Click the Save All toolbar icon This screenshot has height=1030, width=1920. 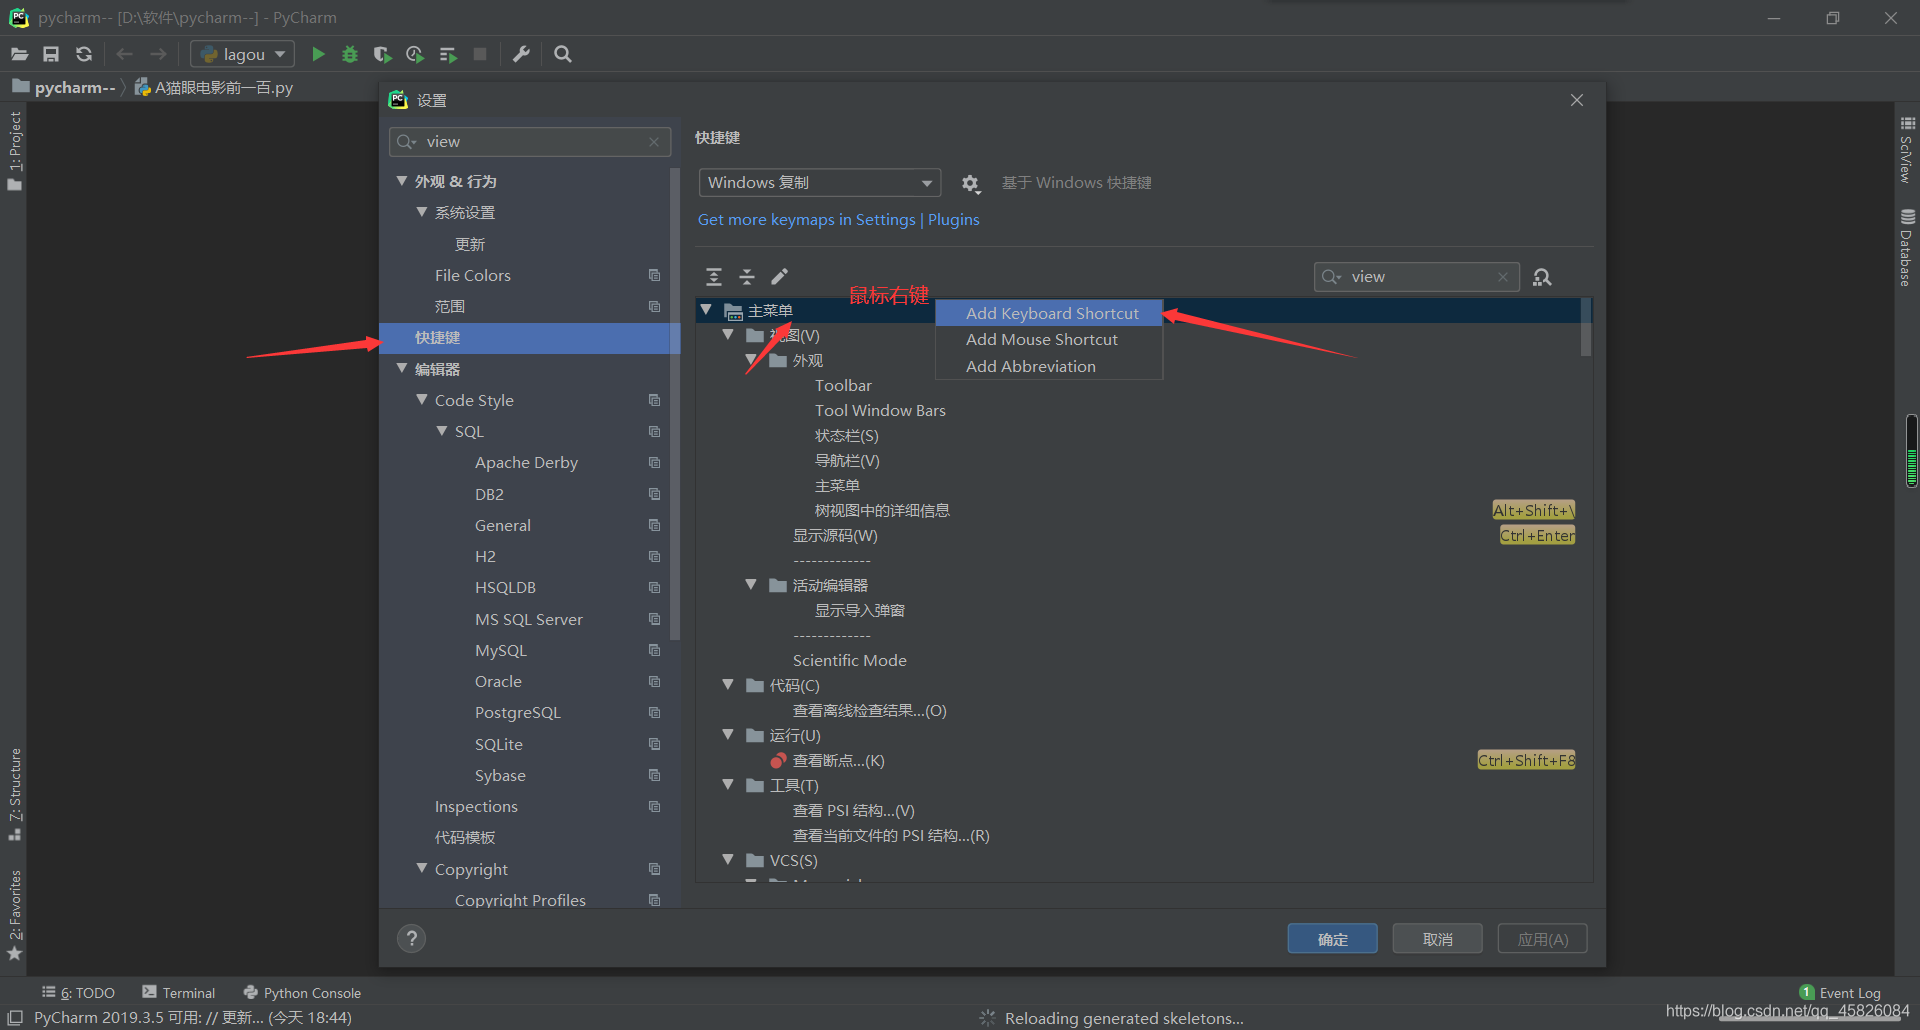click(51, 54)
